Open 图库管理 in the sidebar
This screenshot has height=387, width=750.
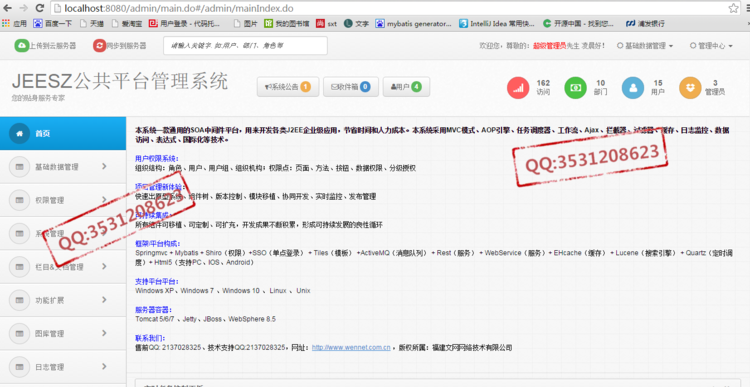pos(63,333)
